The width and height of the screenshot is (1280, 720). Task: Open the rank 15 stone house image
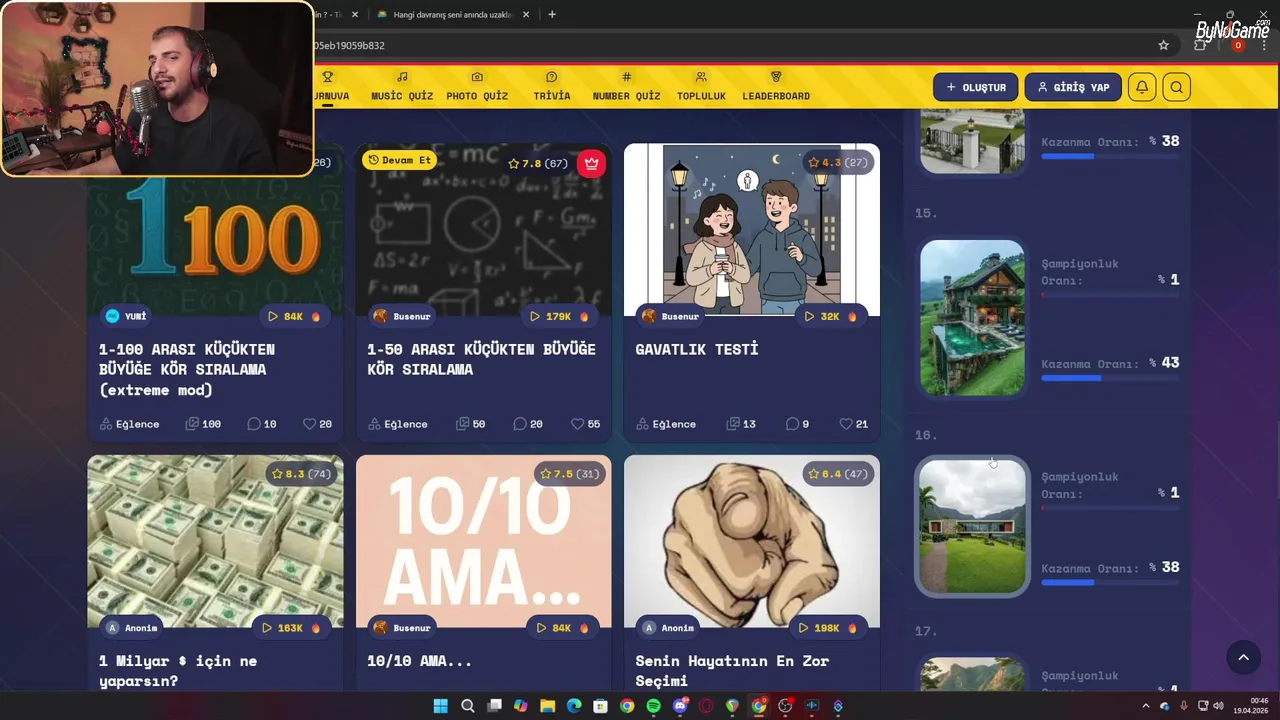coord(972,317)
